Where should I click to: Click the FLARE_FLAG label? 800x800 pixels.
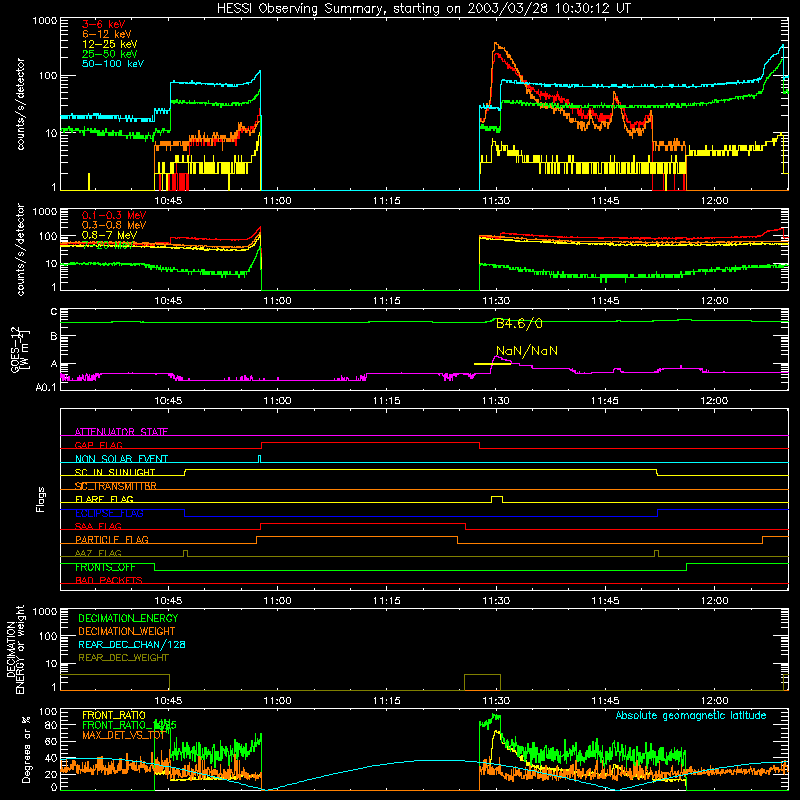104,499
